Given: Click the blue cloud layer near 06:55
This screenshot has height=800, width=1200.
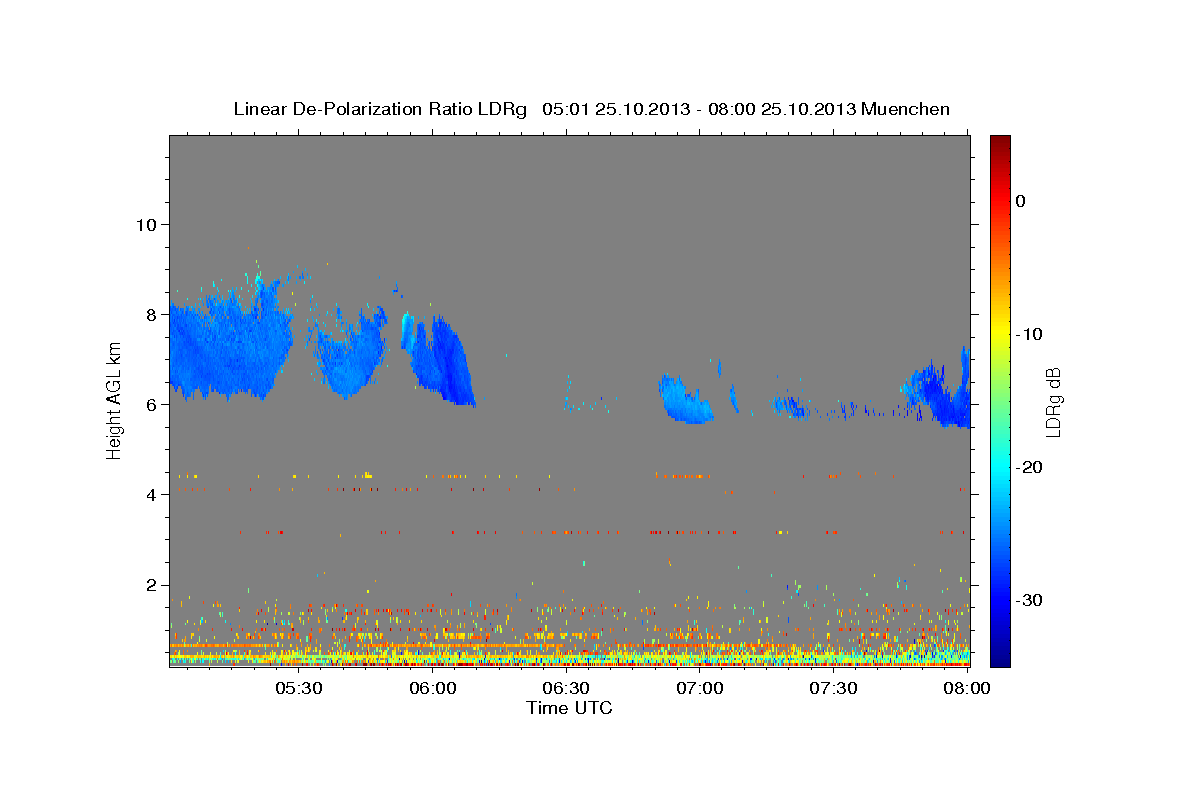Looking at the screenshot, I should pyautogui.click(x=685, y=400).
